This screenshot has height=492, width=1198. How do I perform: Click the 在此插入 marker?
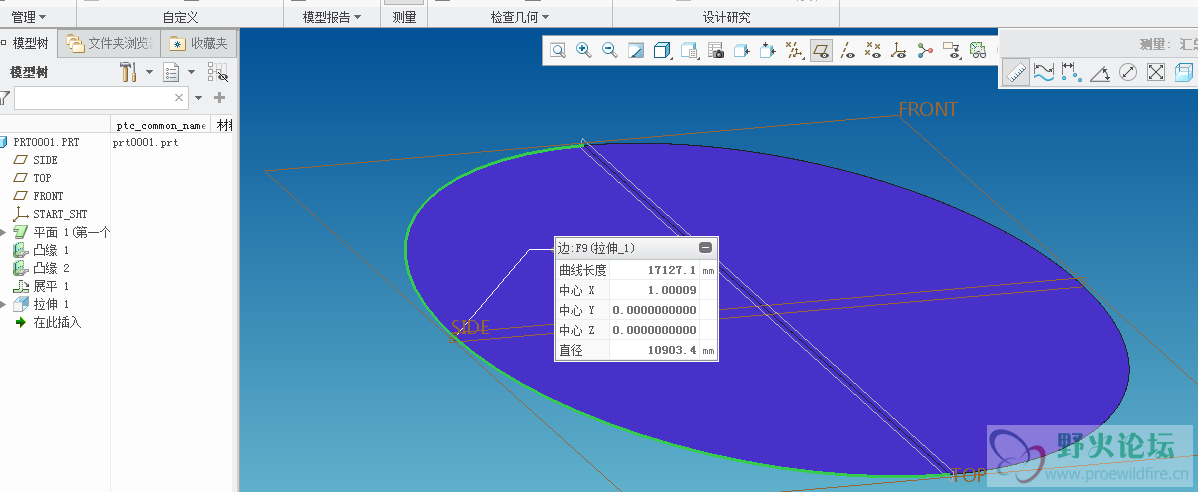57,322
